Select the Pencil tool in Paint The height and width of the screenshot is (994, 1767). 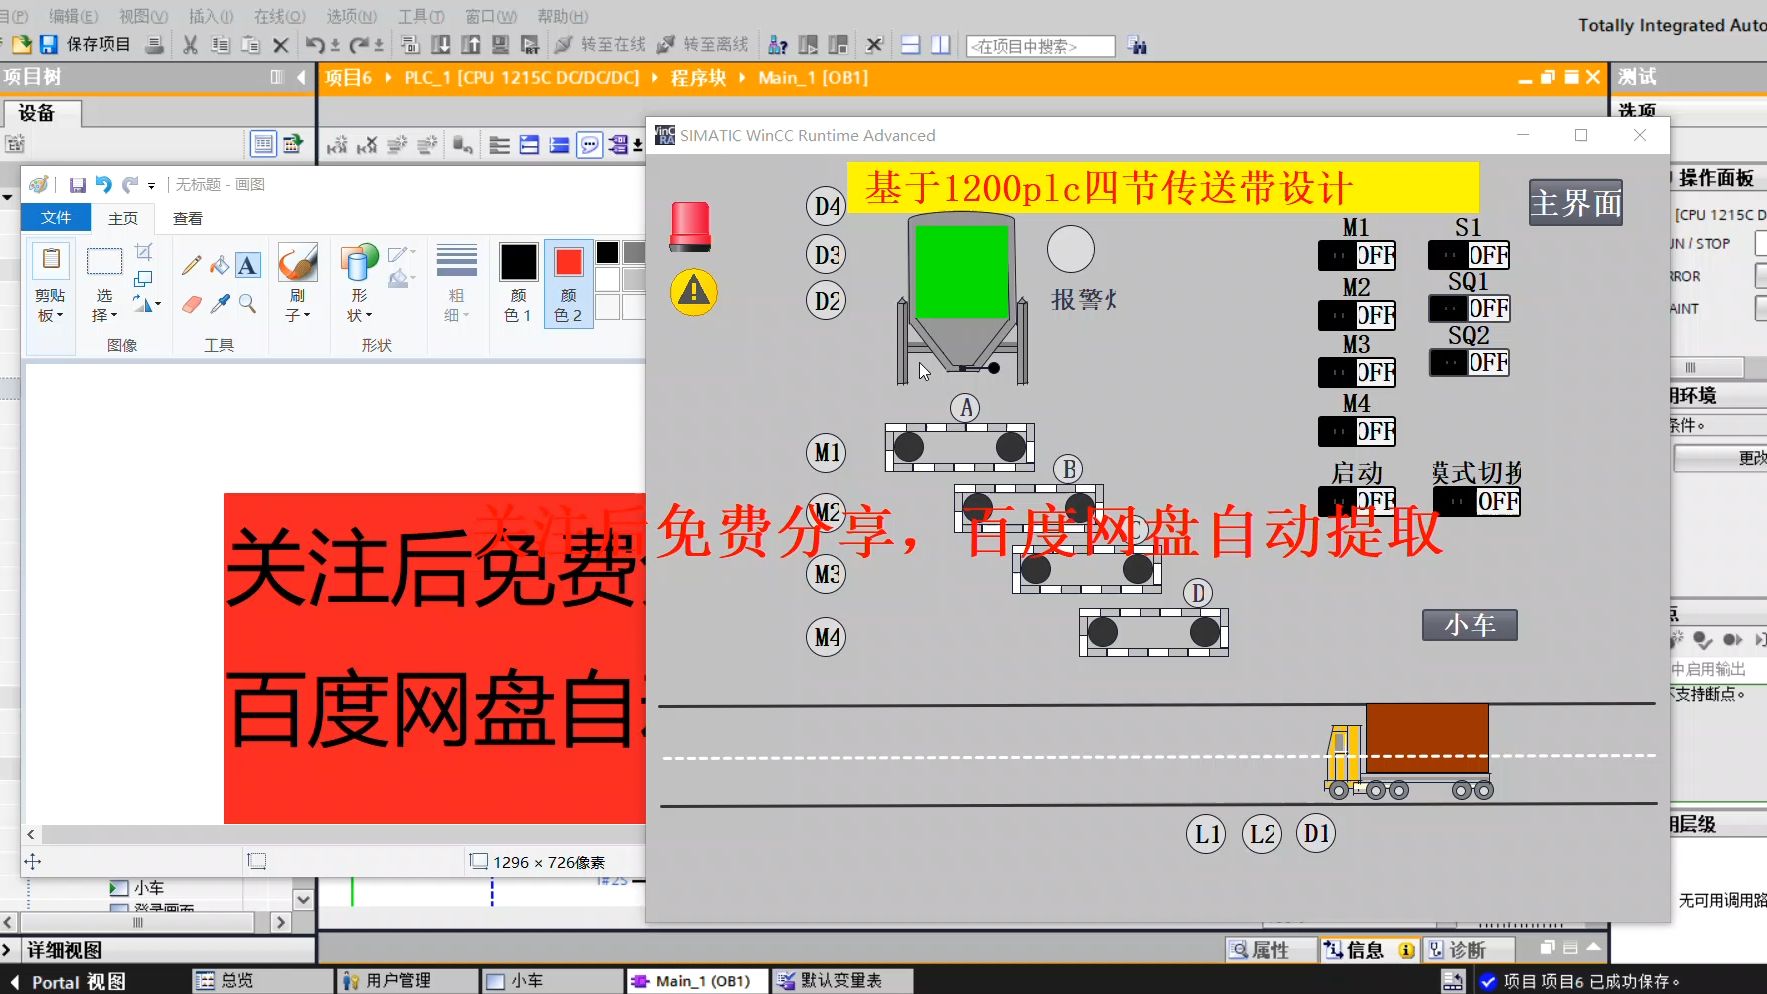191,264
